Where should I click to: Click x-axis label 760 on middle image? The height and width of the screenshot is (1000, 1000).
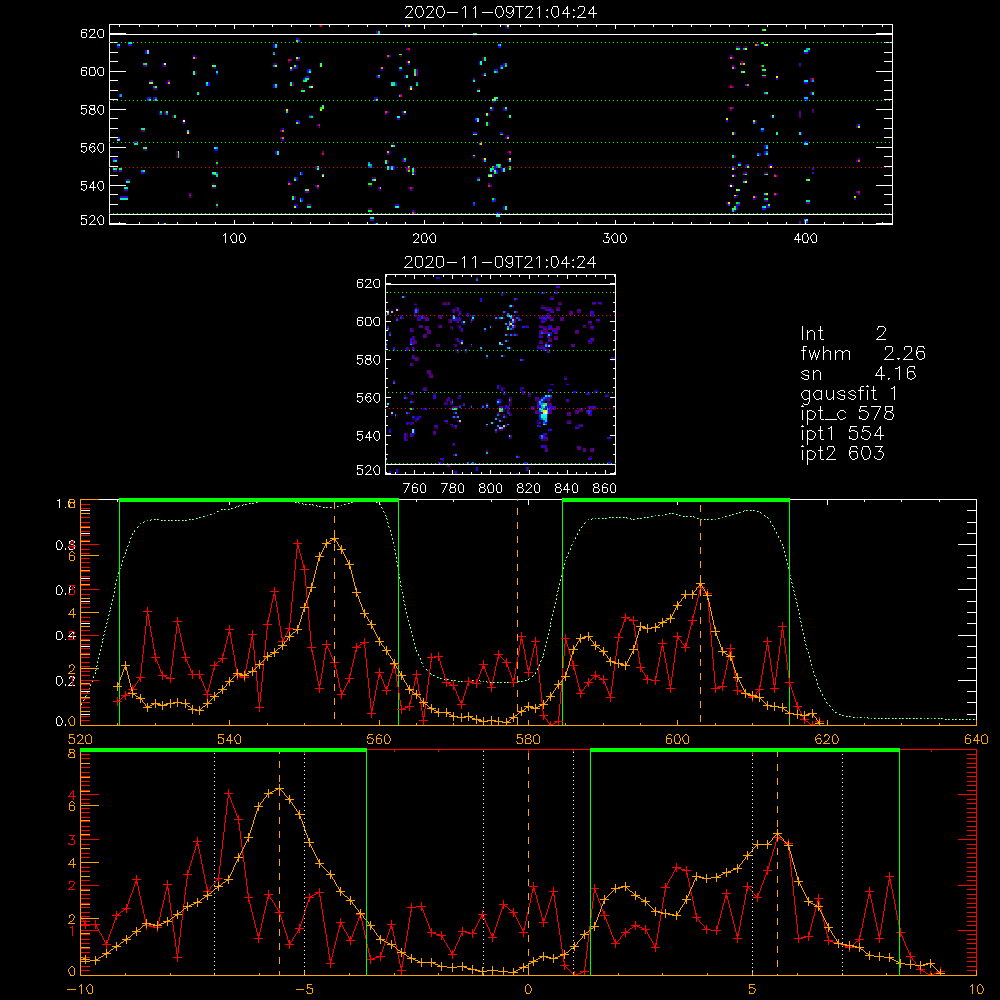415,489
